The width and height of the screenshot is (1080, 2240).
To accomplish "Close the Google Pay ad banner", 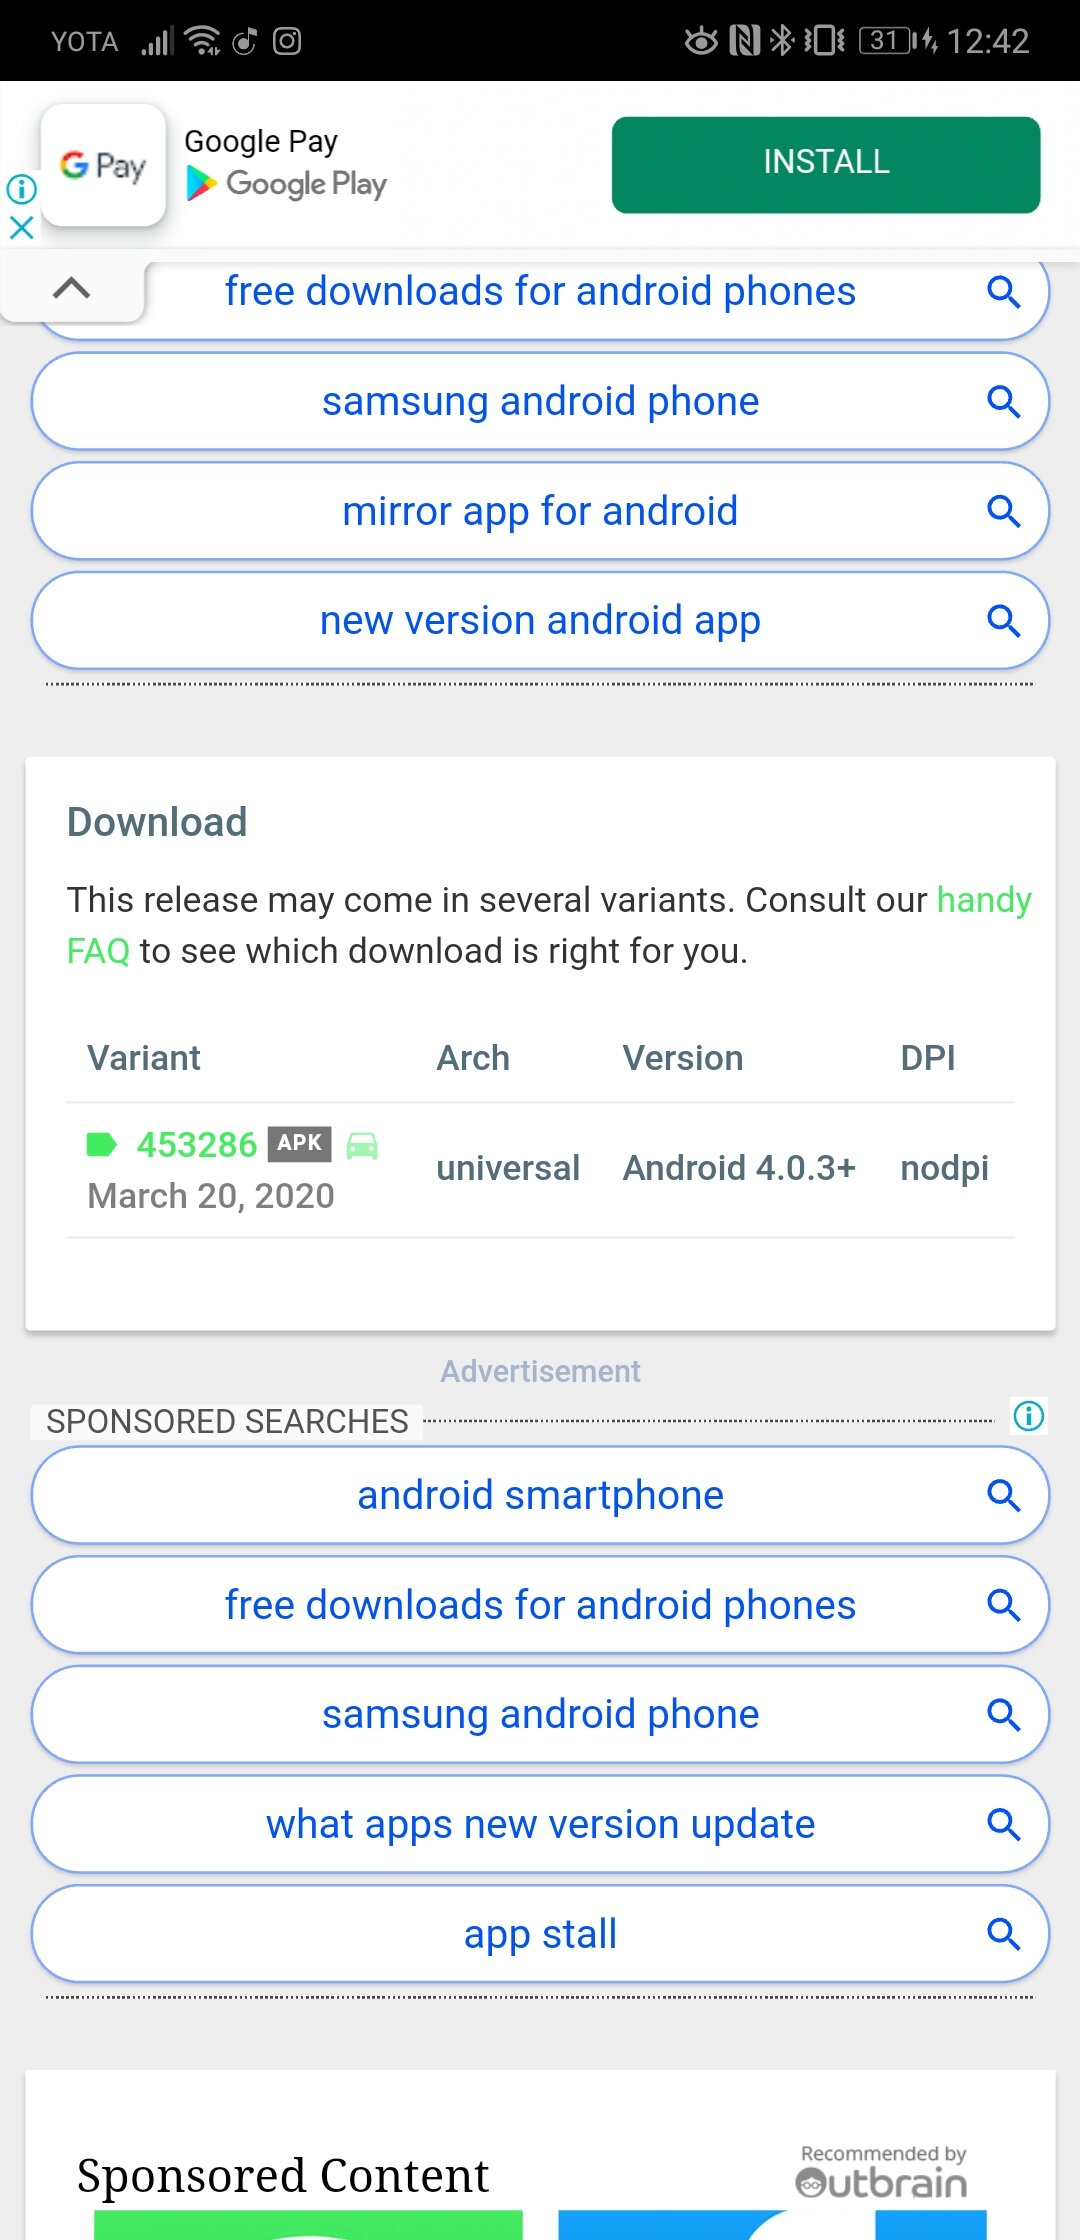I will click(21, 228).
